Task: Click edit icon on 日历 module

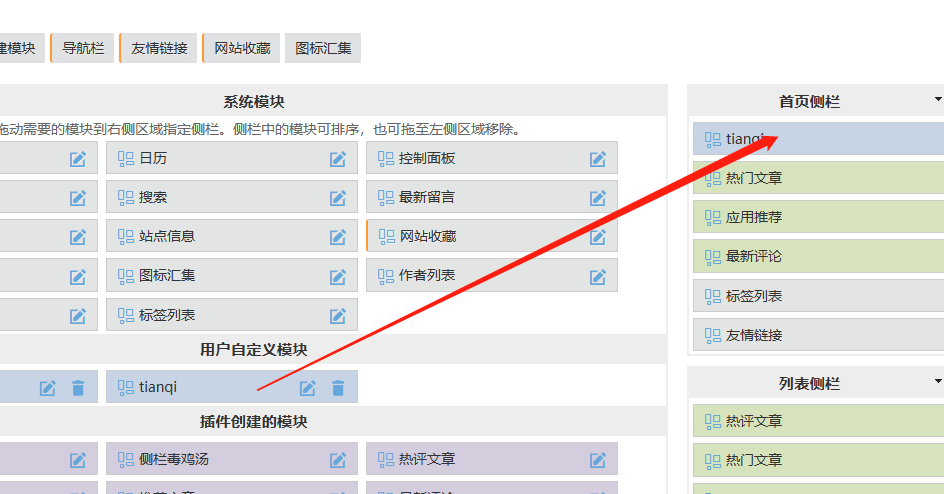Action: tap(338, 159)
